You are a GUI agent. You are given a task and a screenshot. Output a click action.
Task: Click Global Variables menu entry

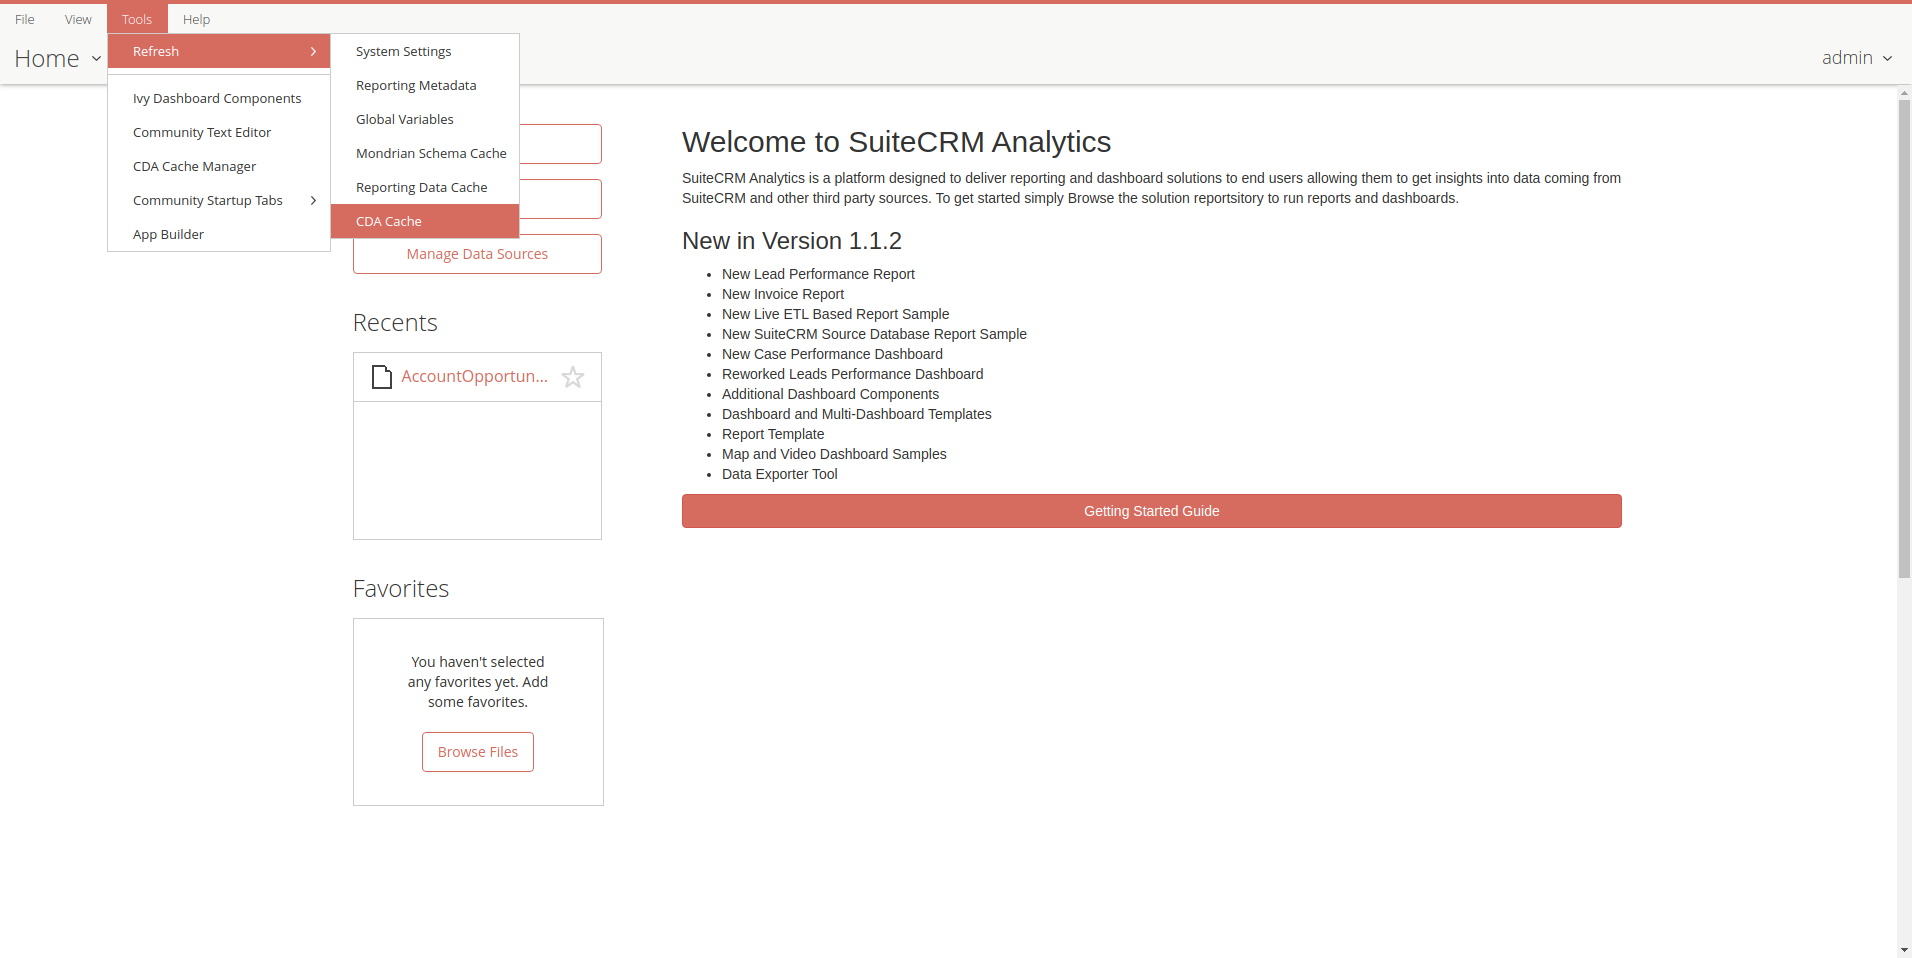click(424, 120)
